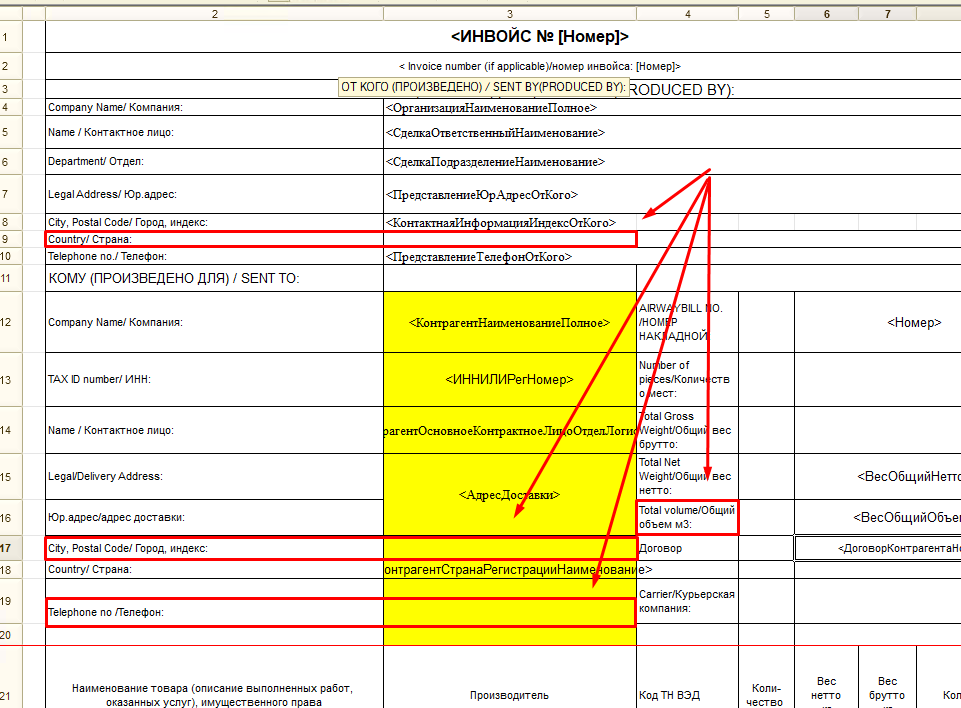Select the "Country/ Страна:" cell in row 9
961x708 pixels.
pos(214,240)
